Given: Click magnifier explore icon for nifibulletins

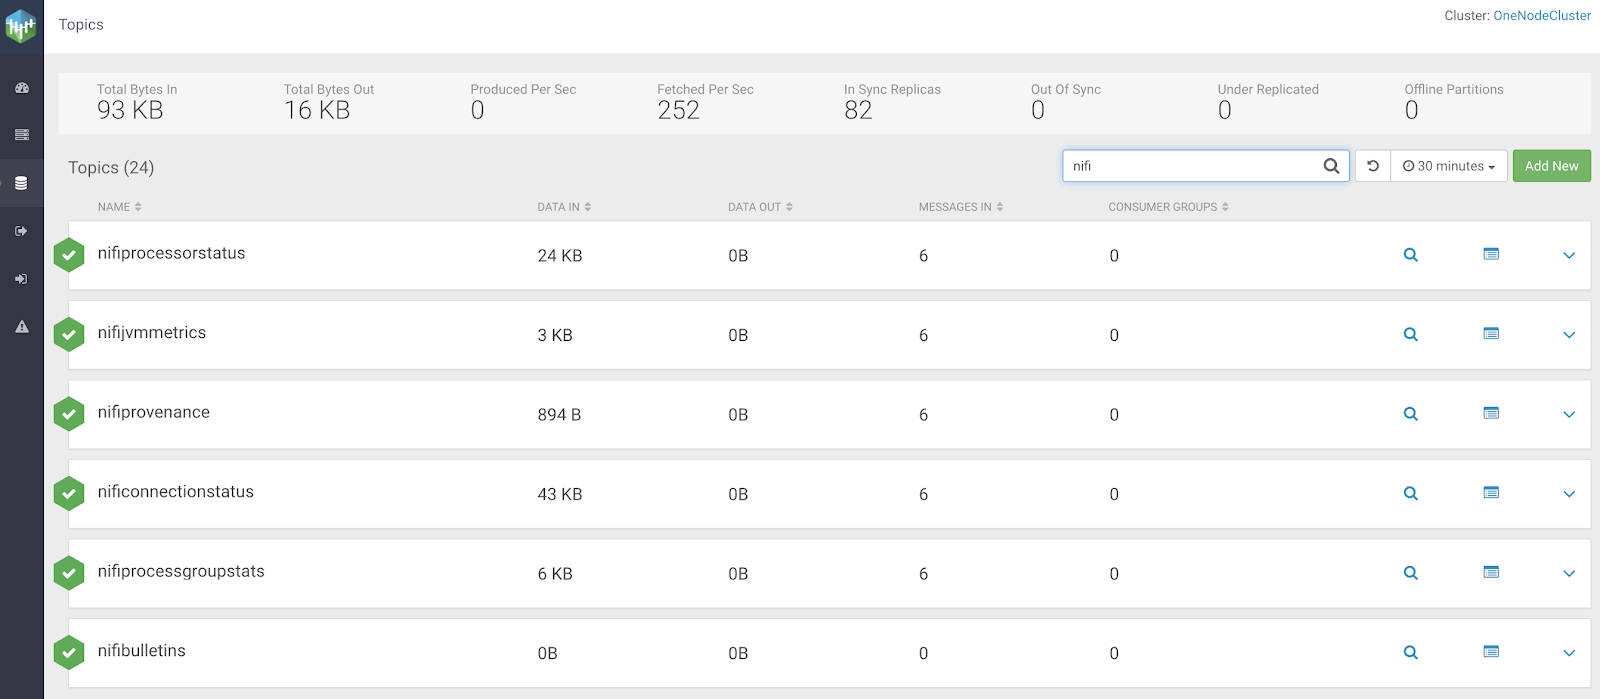Looking at the screenshot, I should [x=1410, y=653].
